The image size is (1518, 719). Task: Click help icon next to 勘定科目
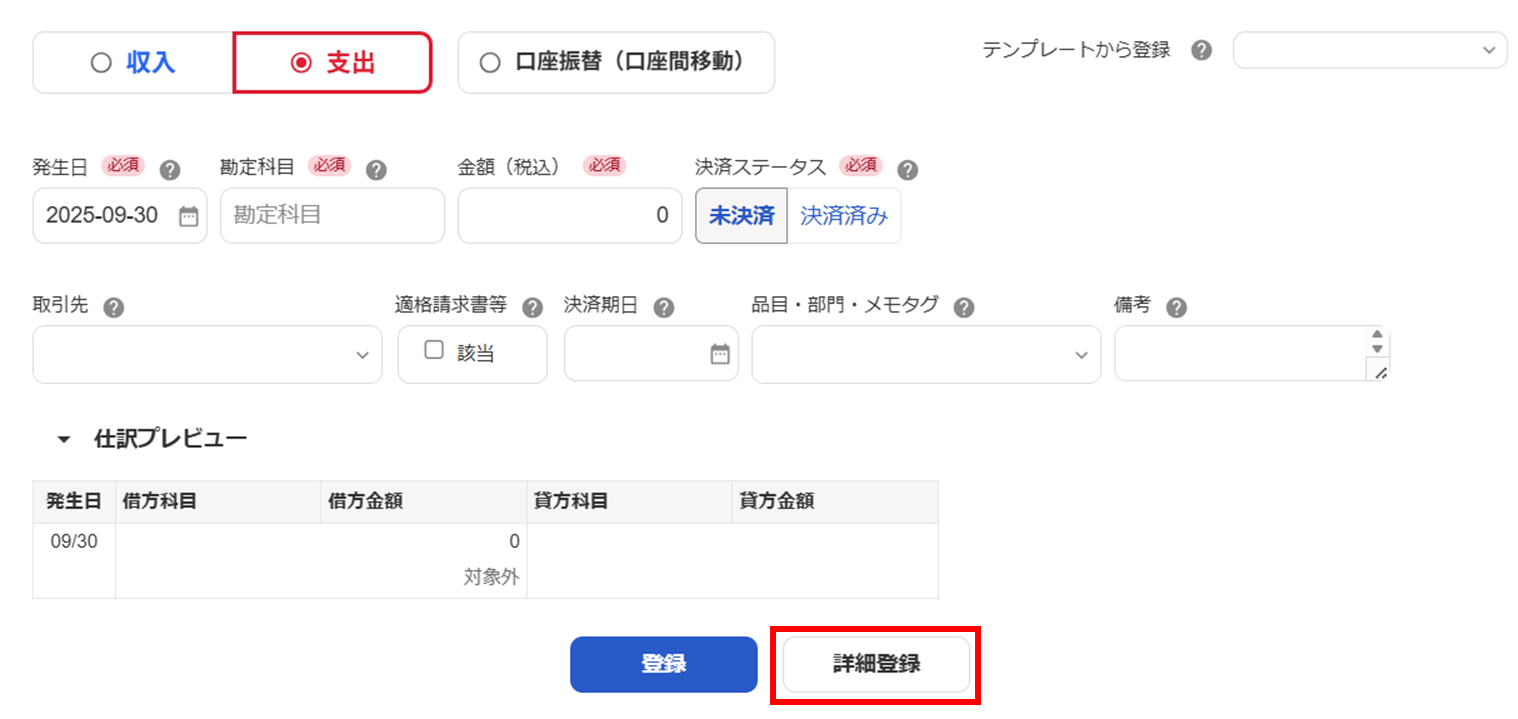(376, 170)
